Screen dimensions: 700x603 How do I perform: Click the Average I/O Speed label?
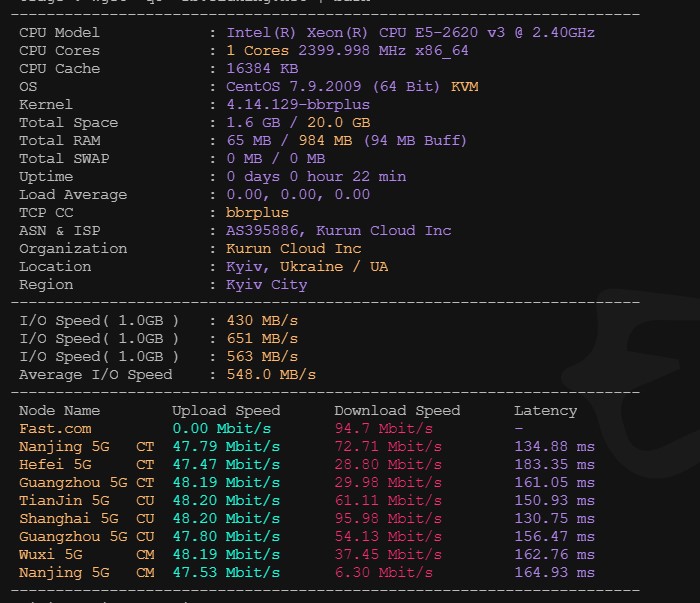pos(96,374)
